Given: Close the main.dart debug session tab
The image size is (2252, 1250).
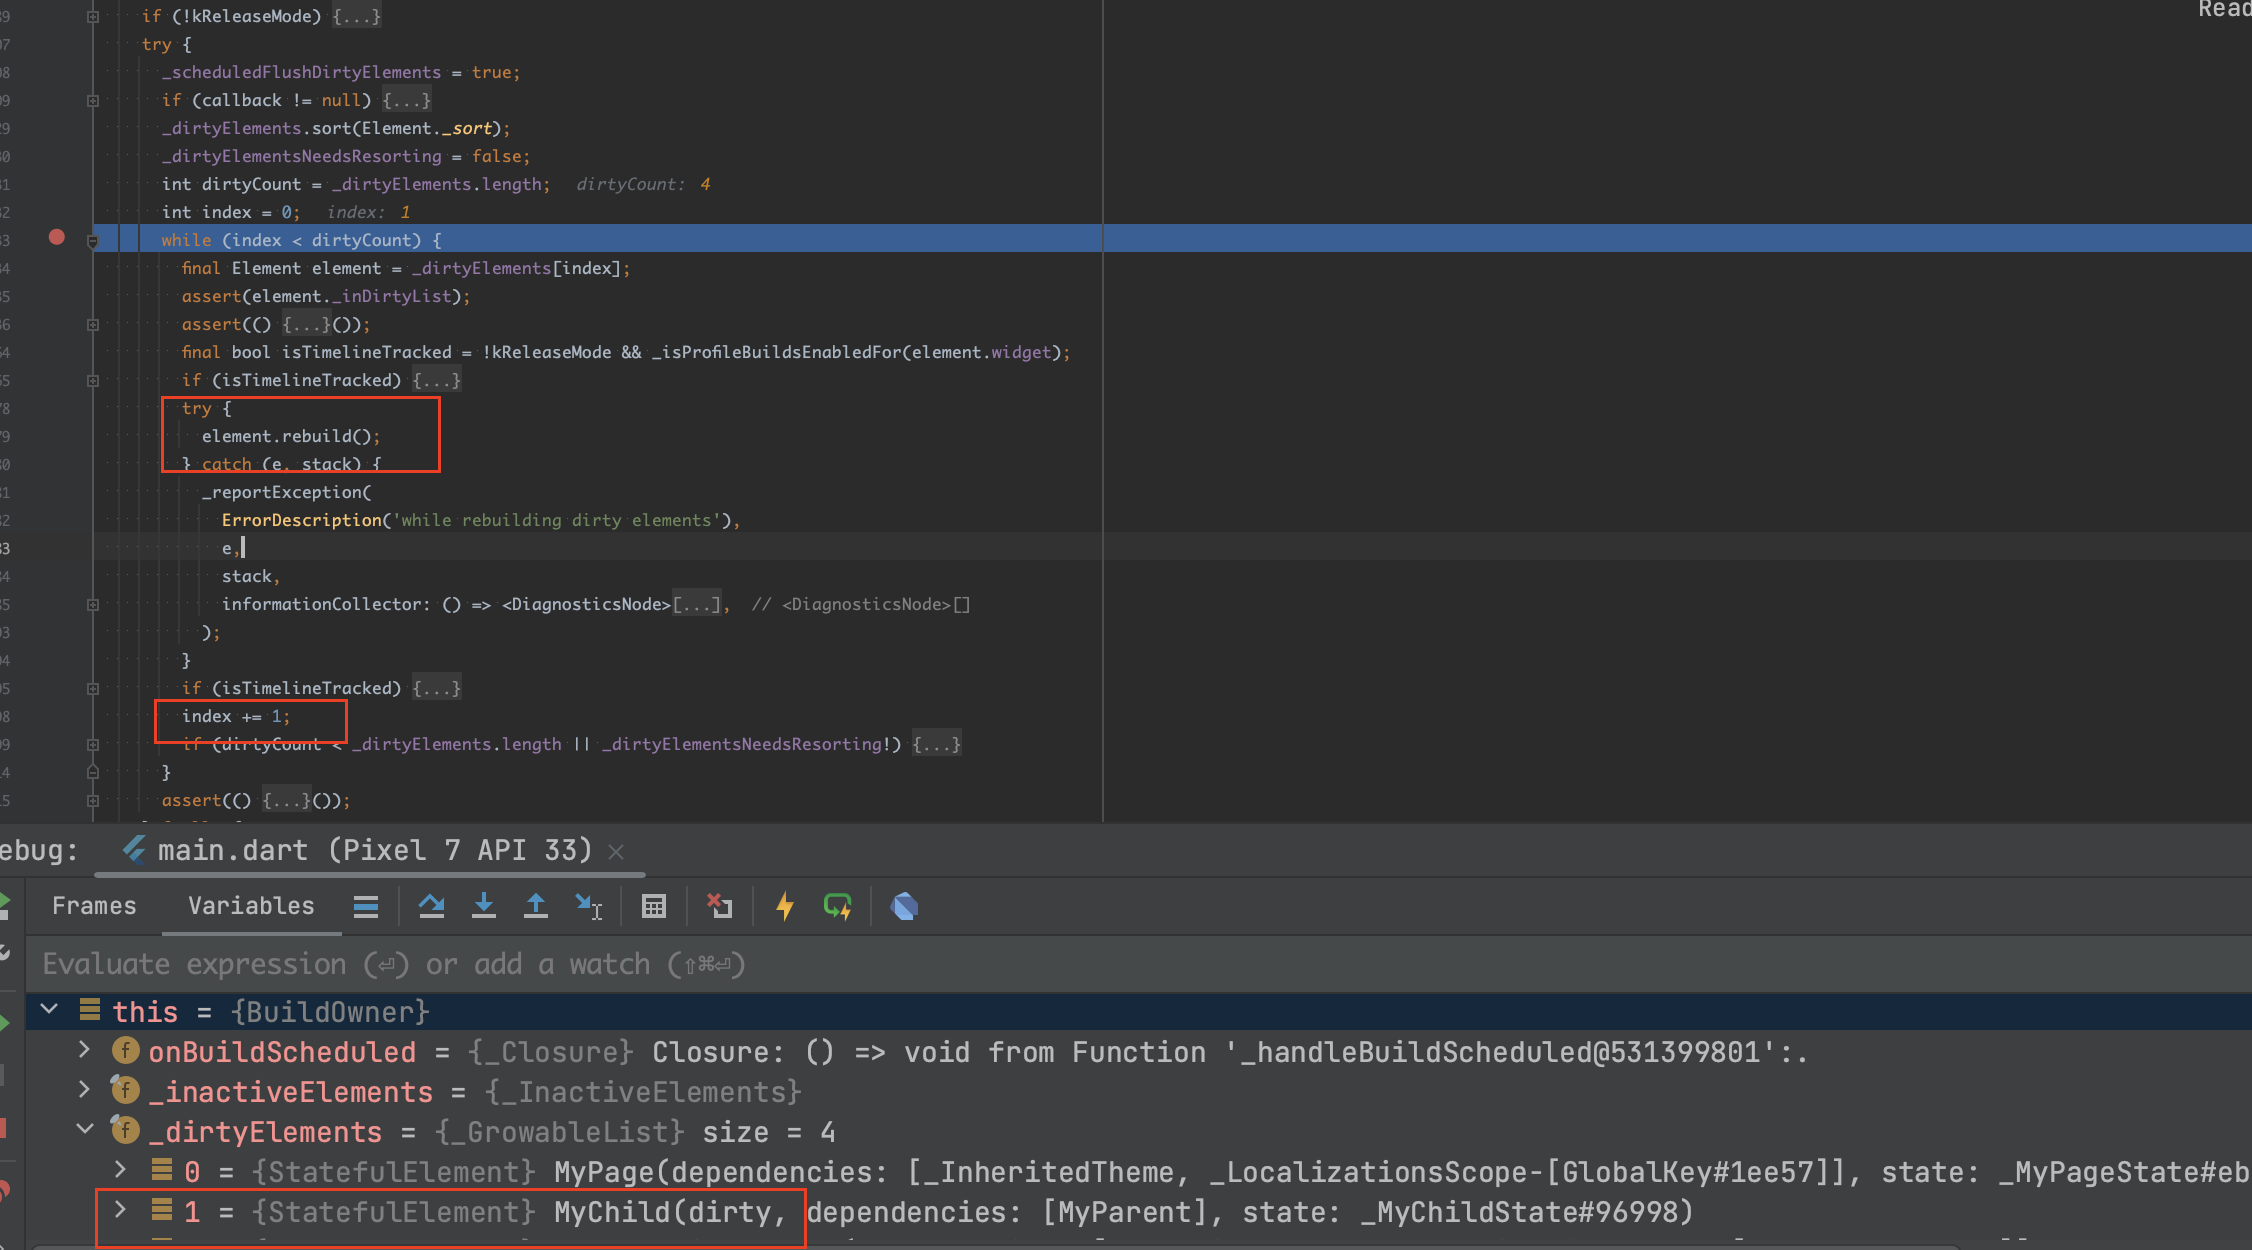Looking at the screenshot, I should click(616, 851).
